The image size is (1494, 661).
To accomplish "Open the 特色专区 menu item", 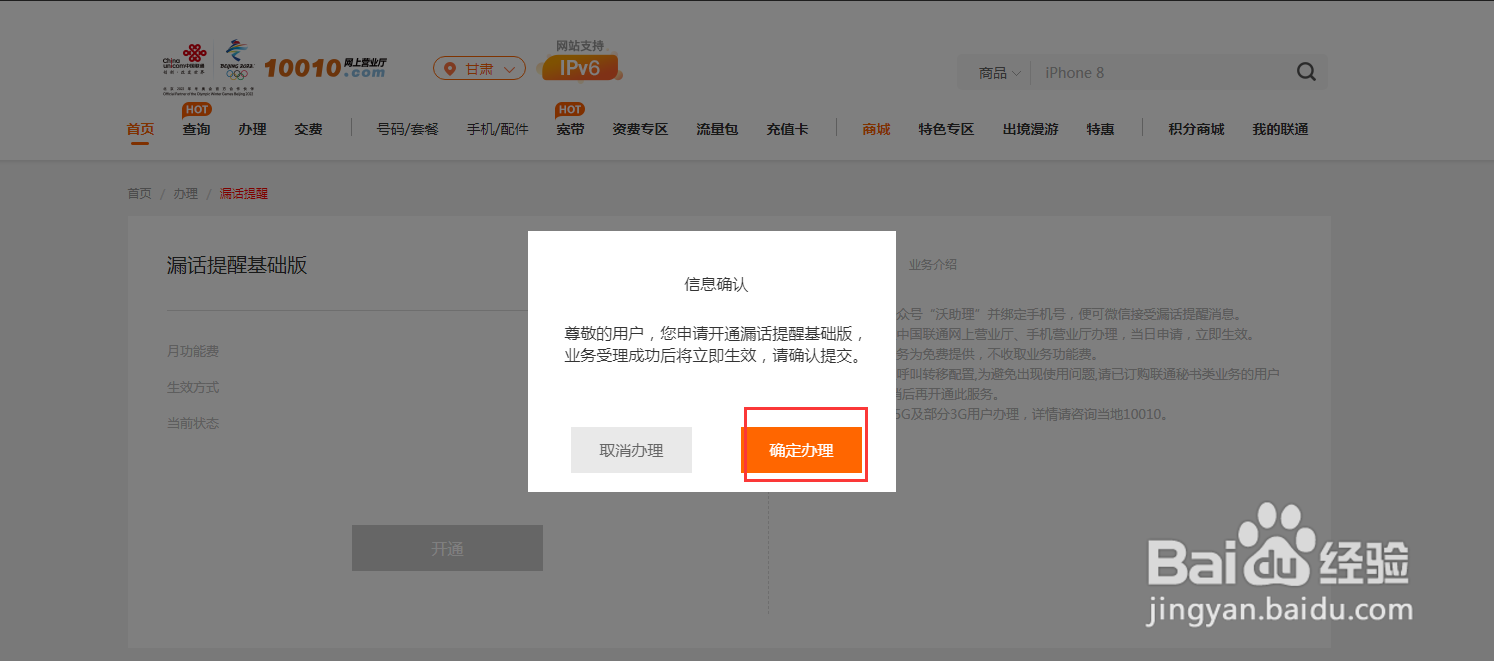I will (946, 129).
